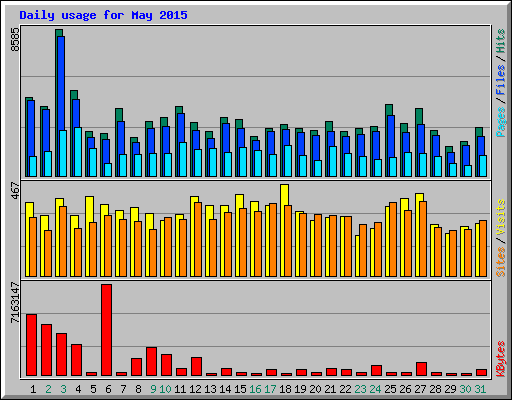Image resolution: width=512 pixels, height=400 pixels.
Task: Click the 8585 hits axis label
Action: pyautogui.click(x=15, y=39)
